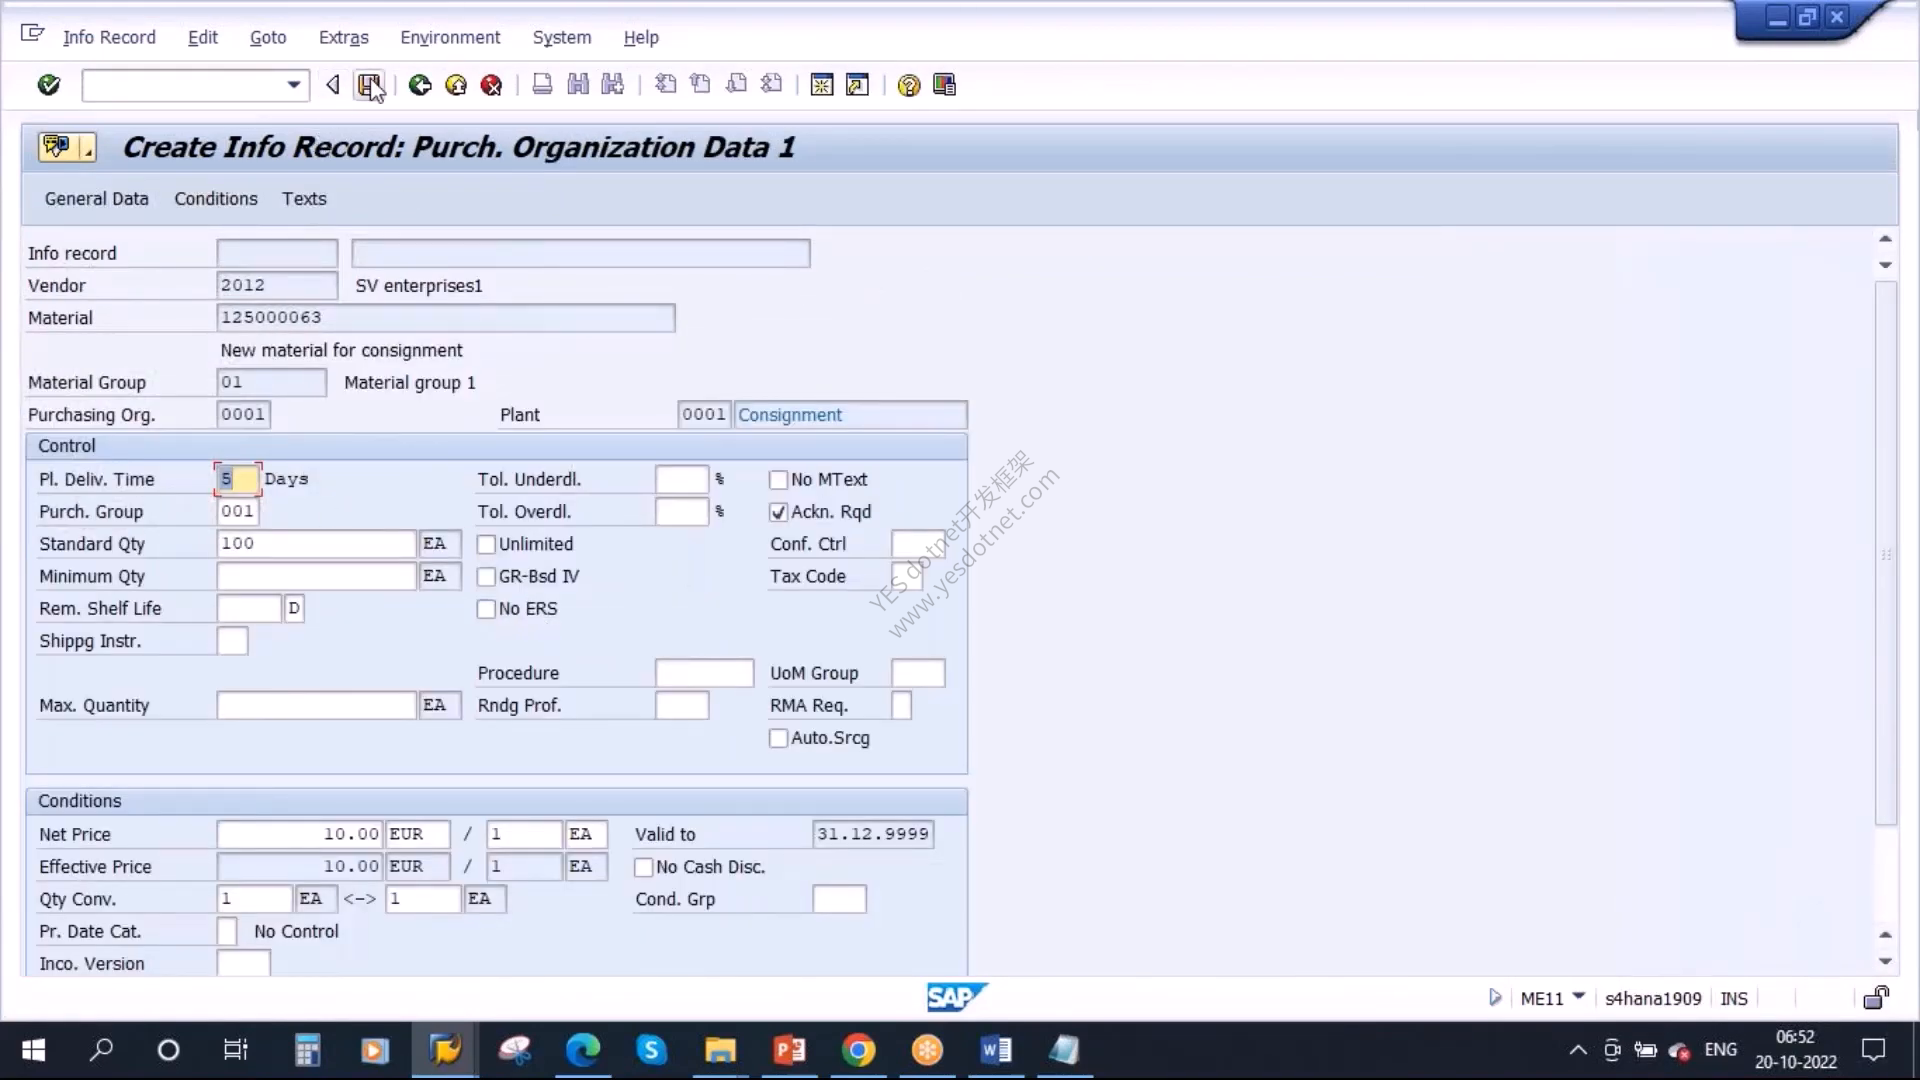
Task: Click the Find binoculars icon
Action: point(578,85)
